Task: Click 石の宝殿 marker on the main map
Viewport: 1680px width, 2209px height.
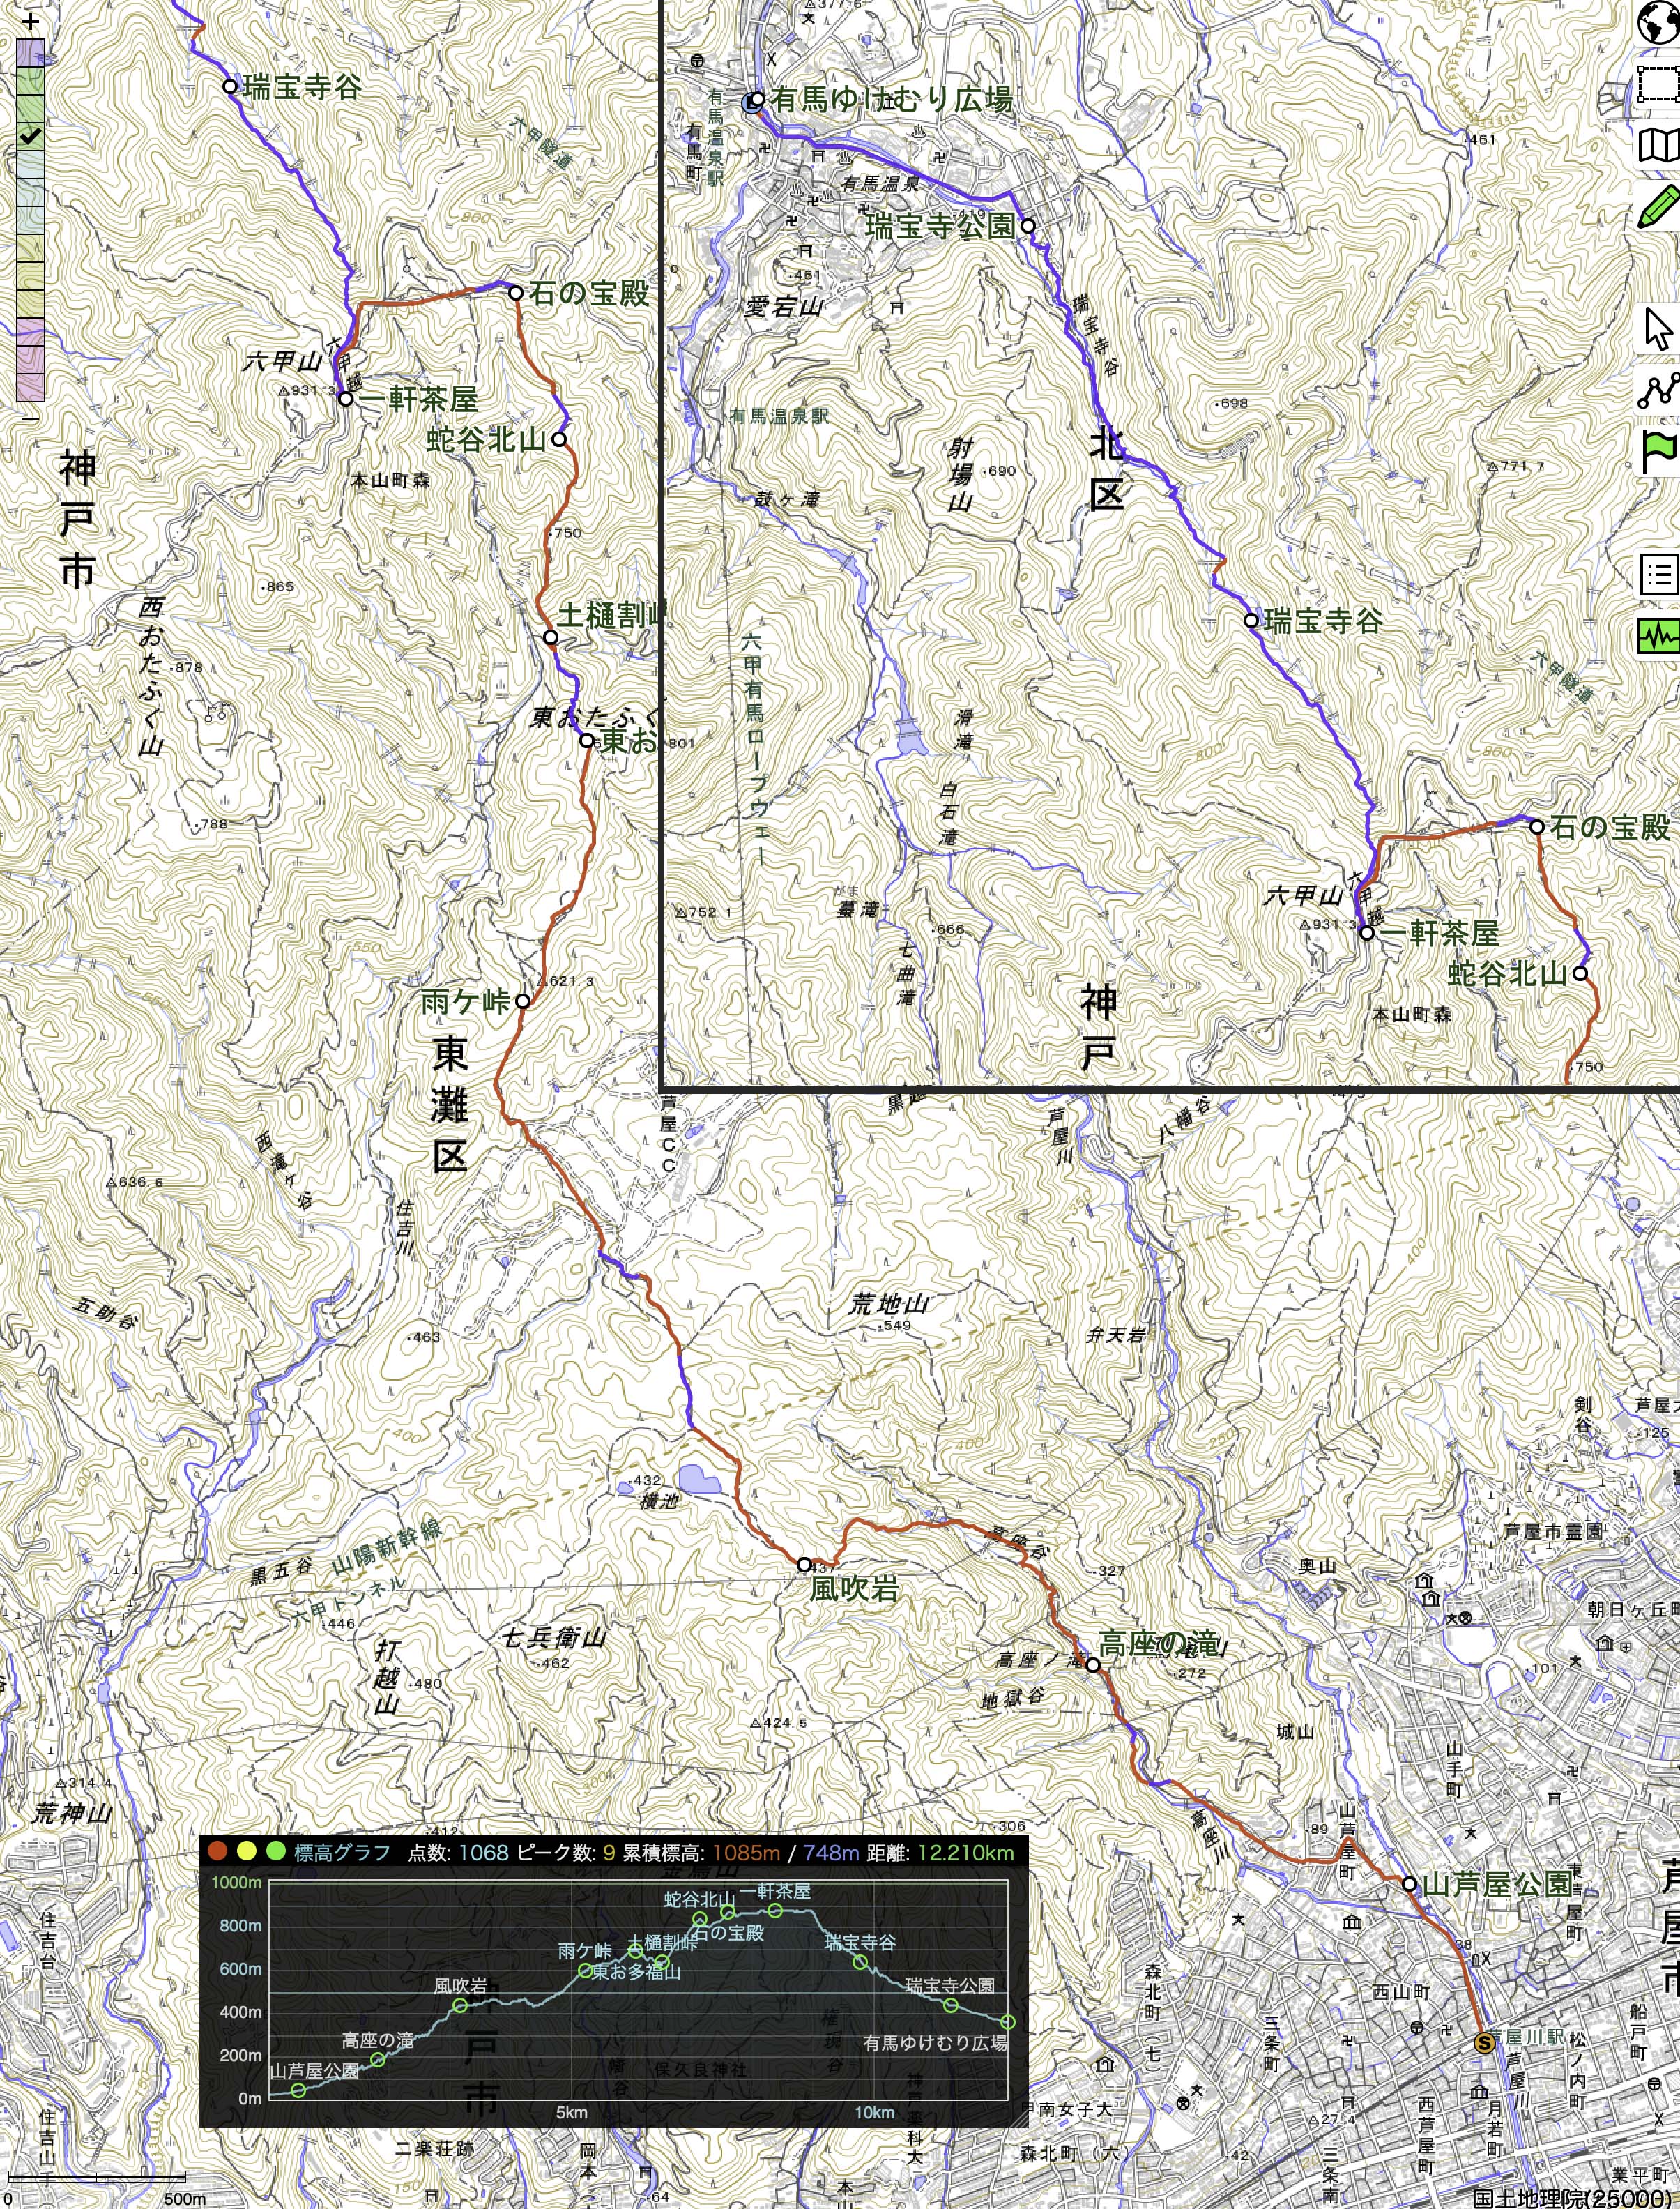Action: [x=515, y=293]
